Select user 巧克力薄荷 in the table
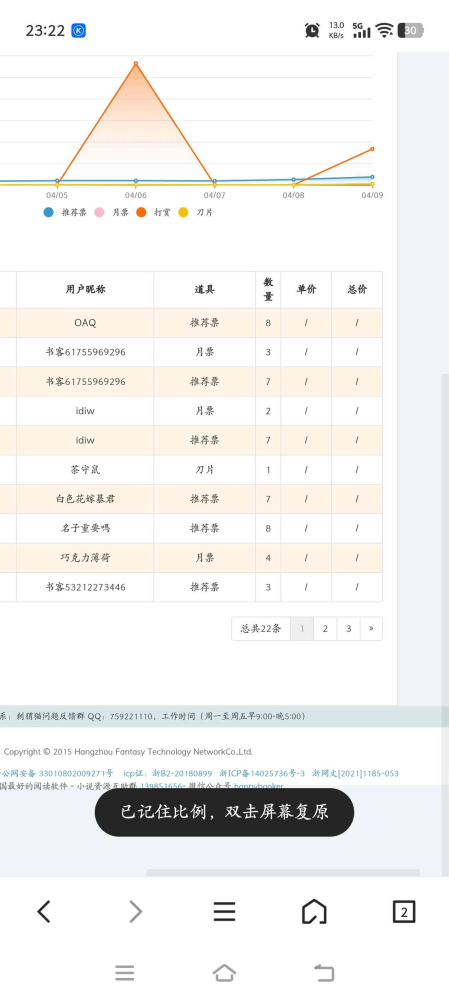 [x=85, y=557]
